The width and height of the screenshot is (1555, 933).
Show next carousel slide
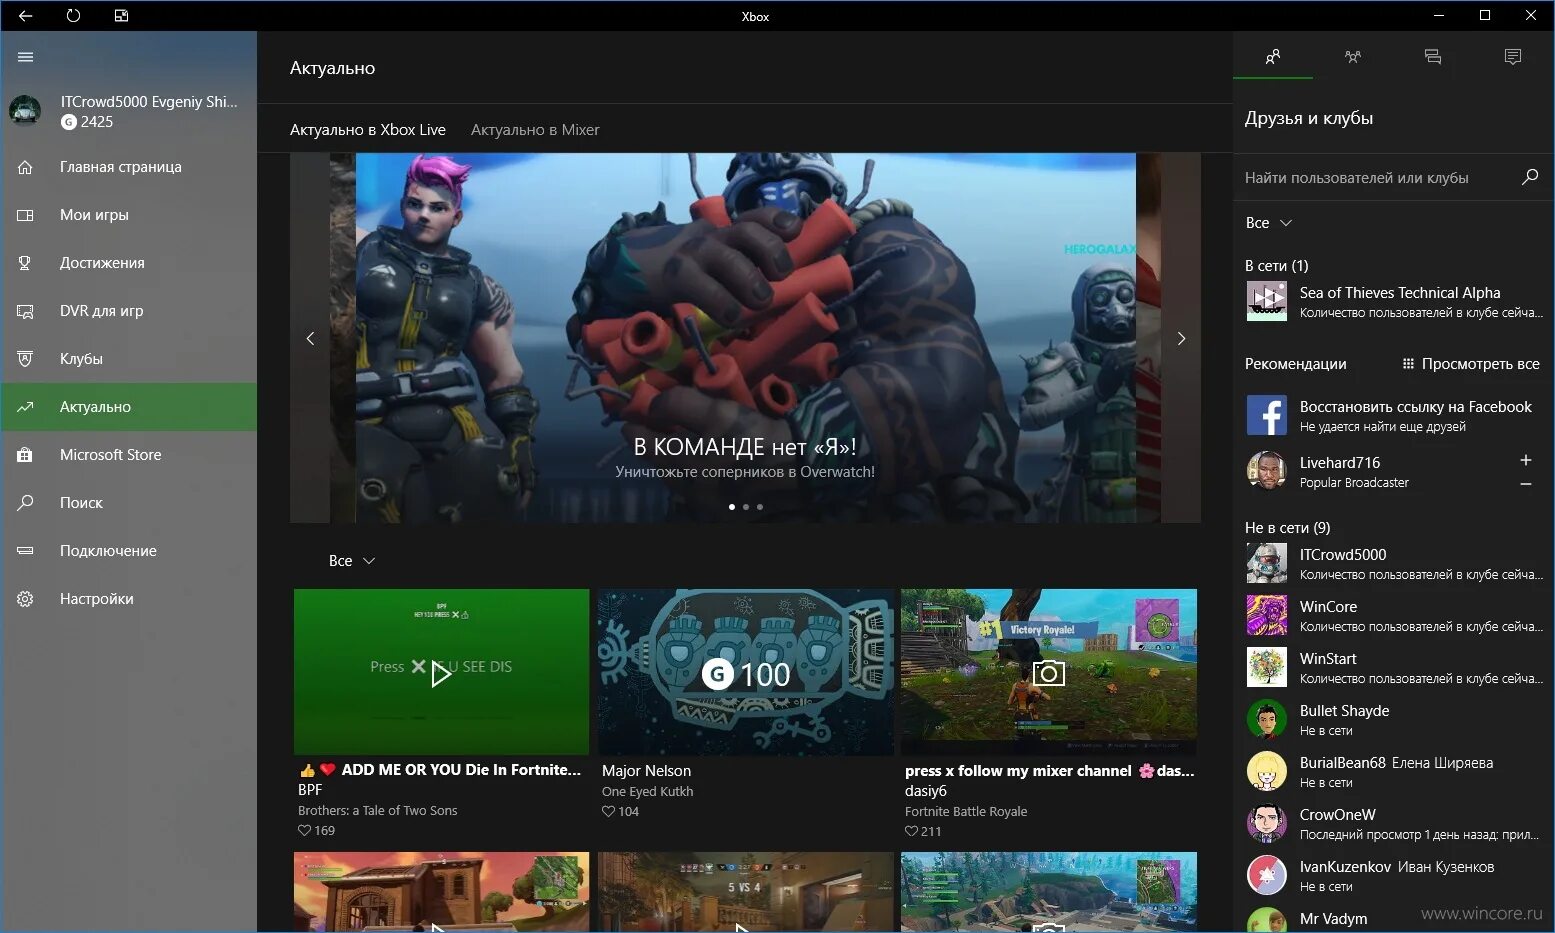(x=1181, y=339)
